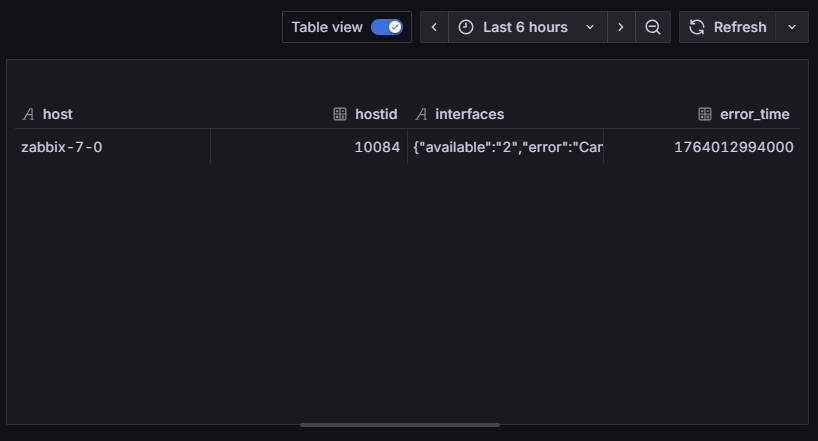This screenshot has height=441, width=818.
Task: Click the clock icon in time picker
Action: pos(466,27)
